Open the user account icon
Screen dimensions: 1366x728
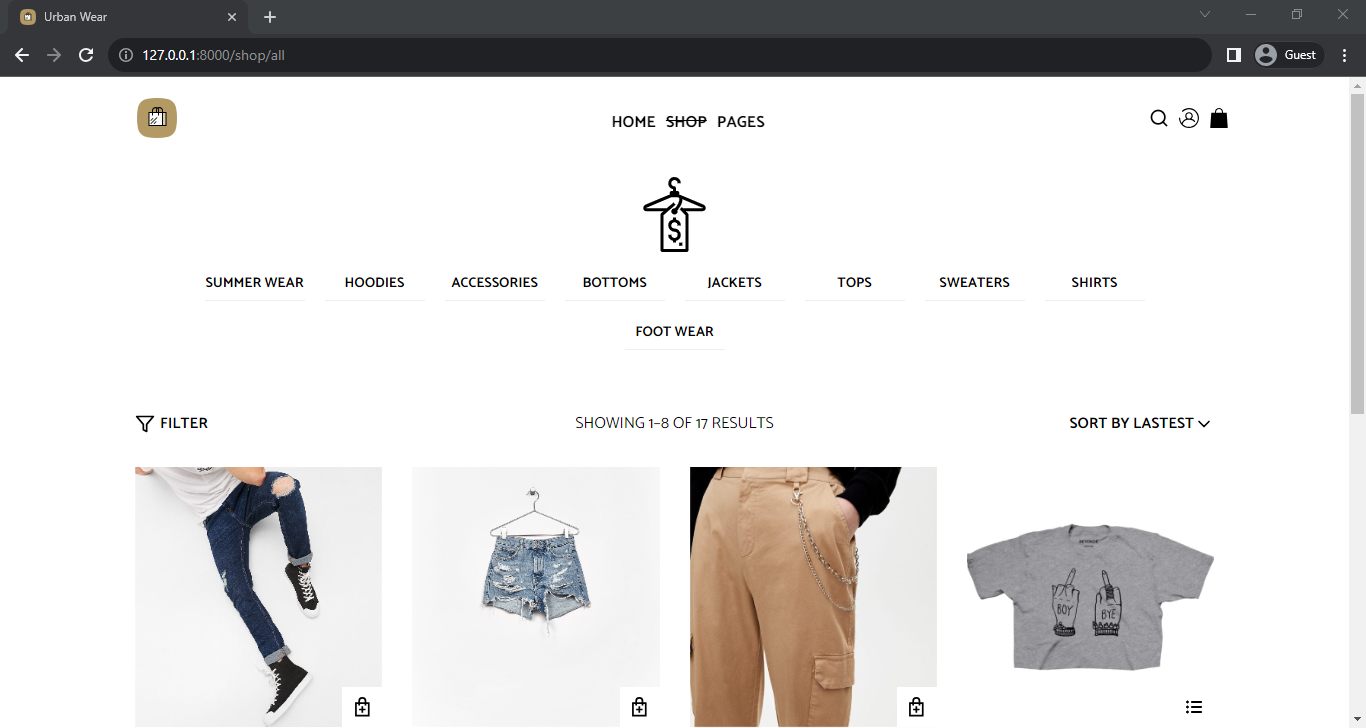pyautogui.click(x=1189, y=118)
